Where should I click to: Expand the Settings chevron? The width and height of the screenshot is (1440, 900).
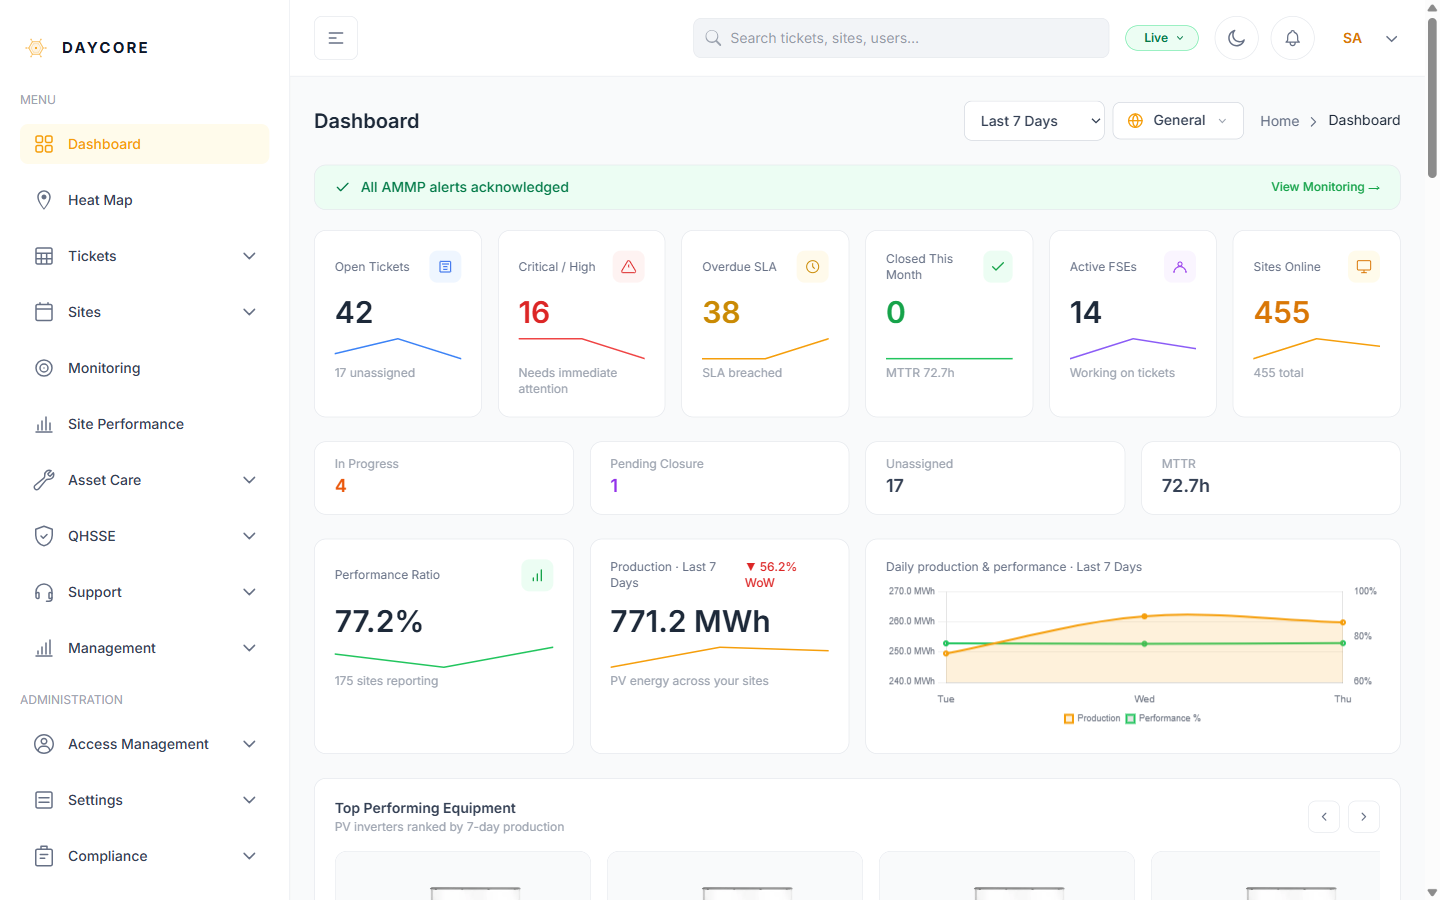point(250,800)
